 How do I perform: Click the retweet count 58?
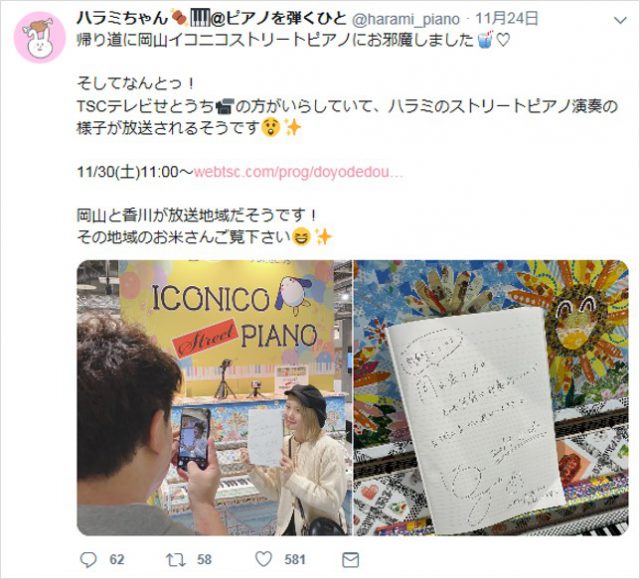204,559
